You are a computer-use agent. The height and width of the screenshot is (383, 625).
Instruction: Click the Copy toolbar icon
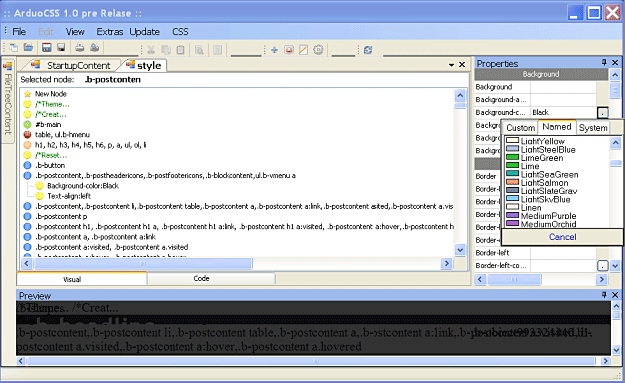(166, 50)
